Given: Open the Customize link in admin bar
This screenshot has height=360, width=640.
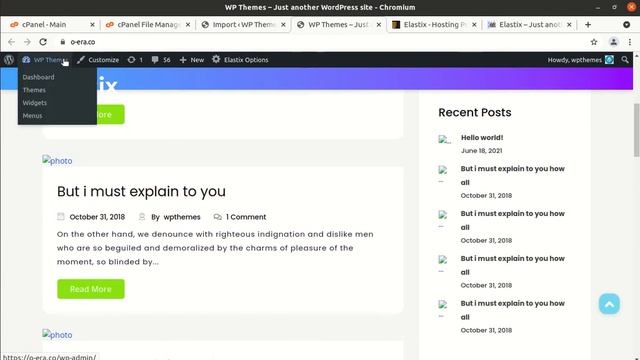Looking at the screenshot, I should click(98, 60).
